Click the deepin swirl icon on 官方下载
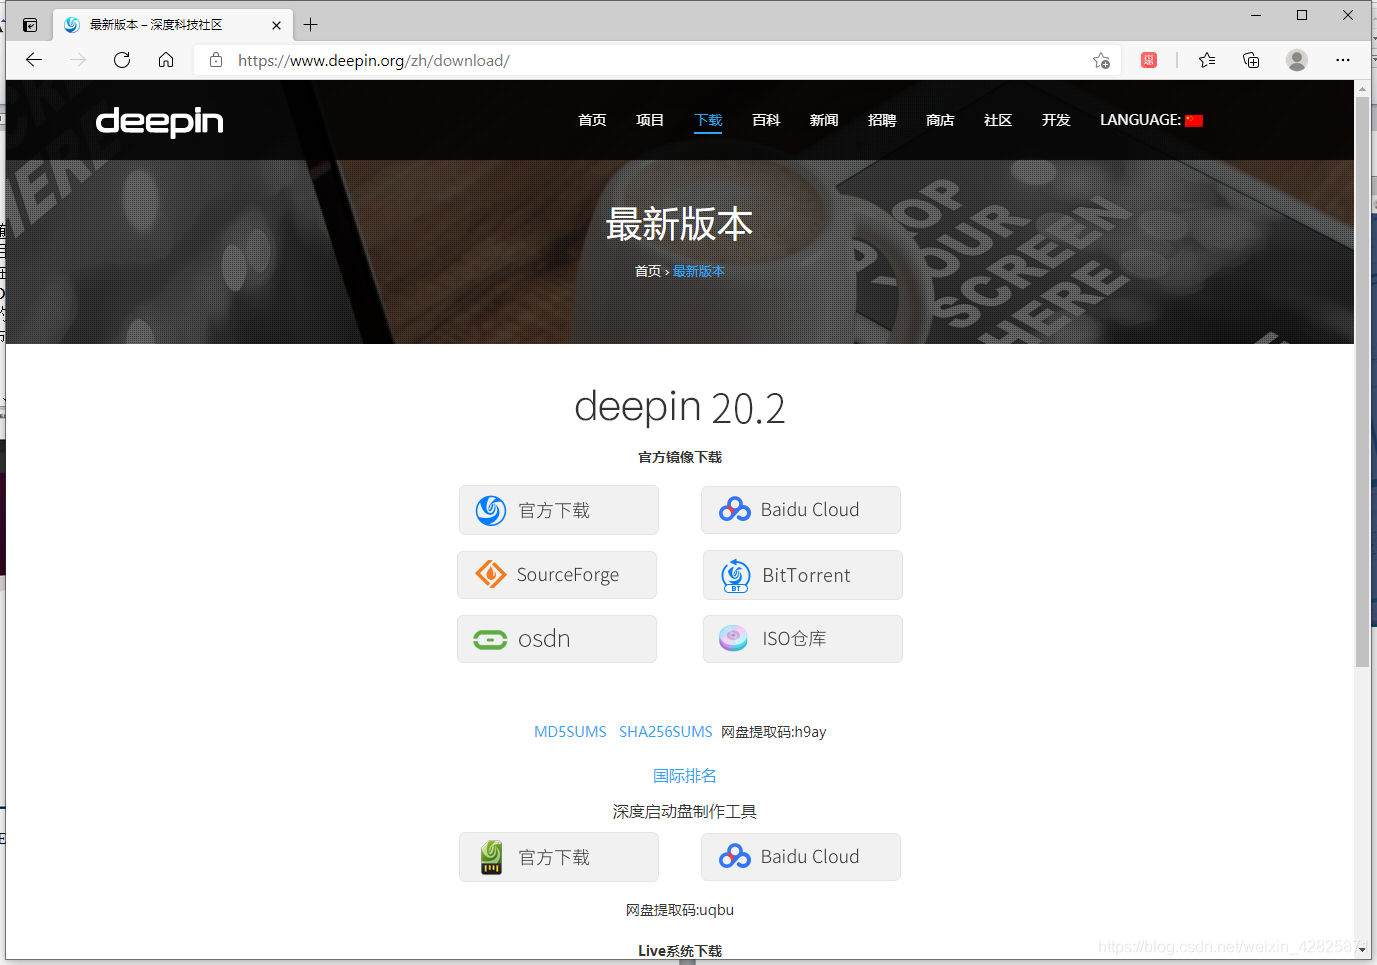The height and width of the screenshot is (965, 1377). coord(491,510)
